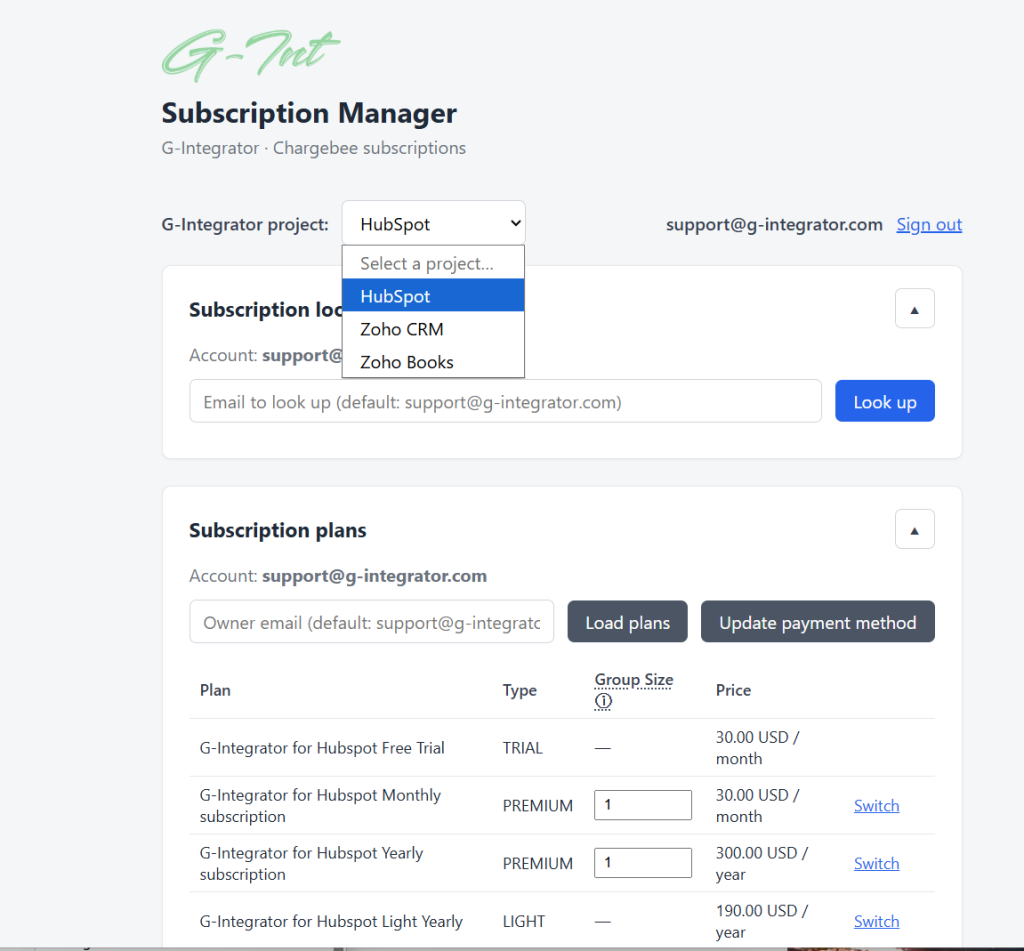The image size is (1024, 951).
Task: Click the PREMIUM type of Yearly subscription
Action: pyautogui.click(x=537, y=863)
